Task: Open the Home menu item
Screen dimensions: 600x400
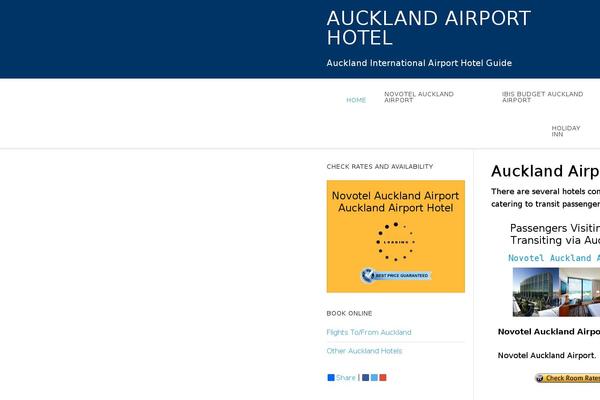Action: (356, 100)
